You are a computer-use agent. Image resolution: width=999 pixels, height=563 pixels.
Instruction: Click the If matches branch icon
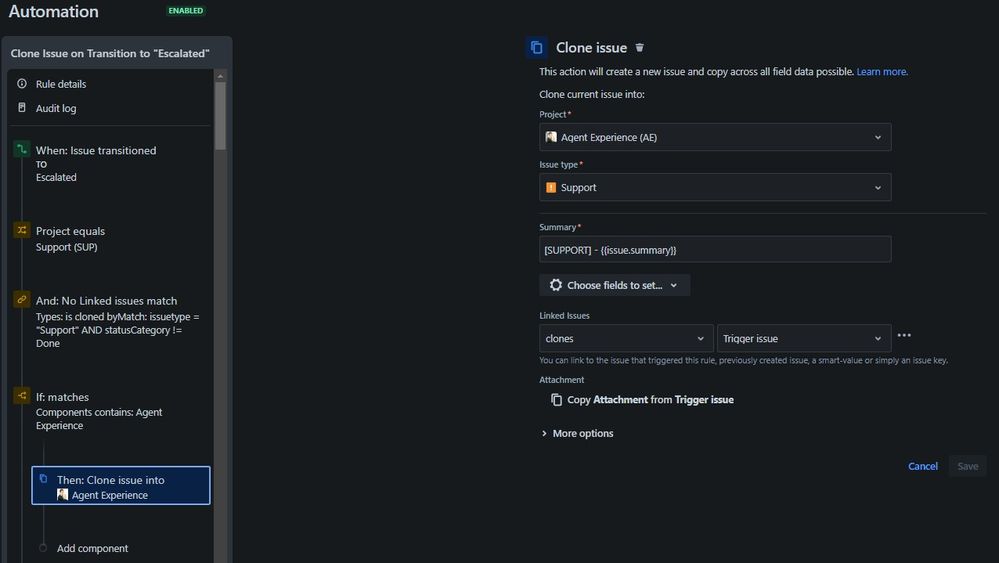click(22, 396)
